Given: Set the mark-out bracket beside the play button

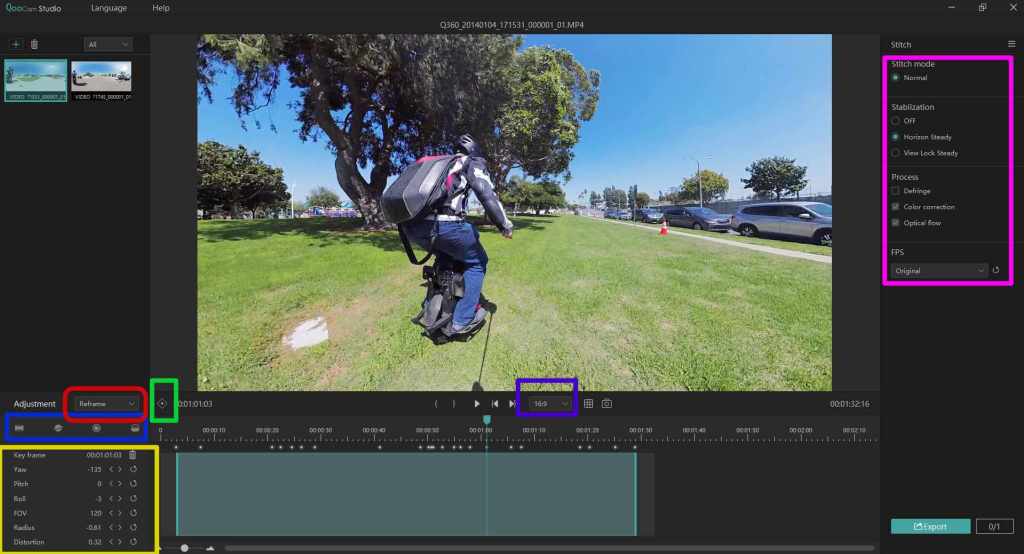Looking at the screenshot, I should (454, 404).
